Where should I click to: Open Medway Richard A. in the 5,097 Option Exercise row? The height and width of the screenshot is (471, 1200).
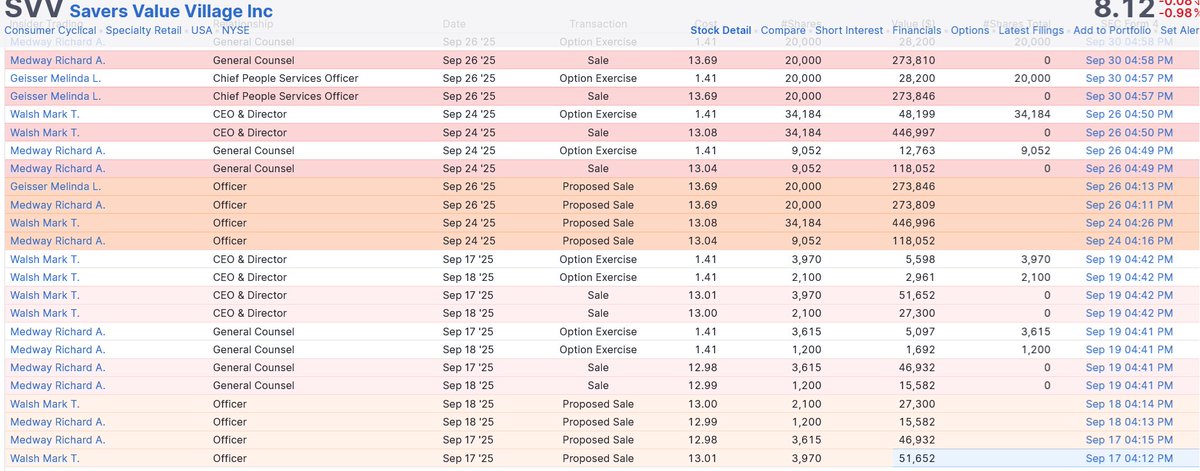point(57,331)
